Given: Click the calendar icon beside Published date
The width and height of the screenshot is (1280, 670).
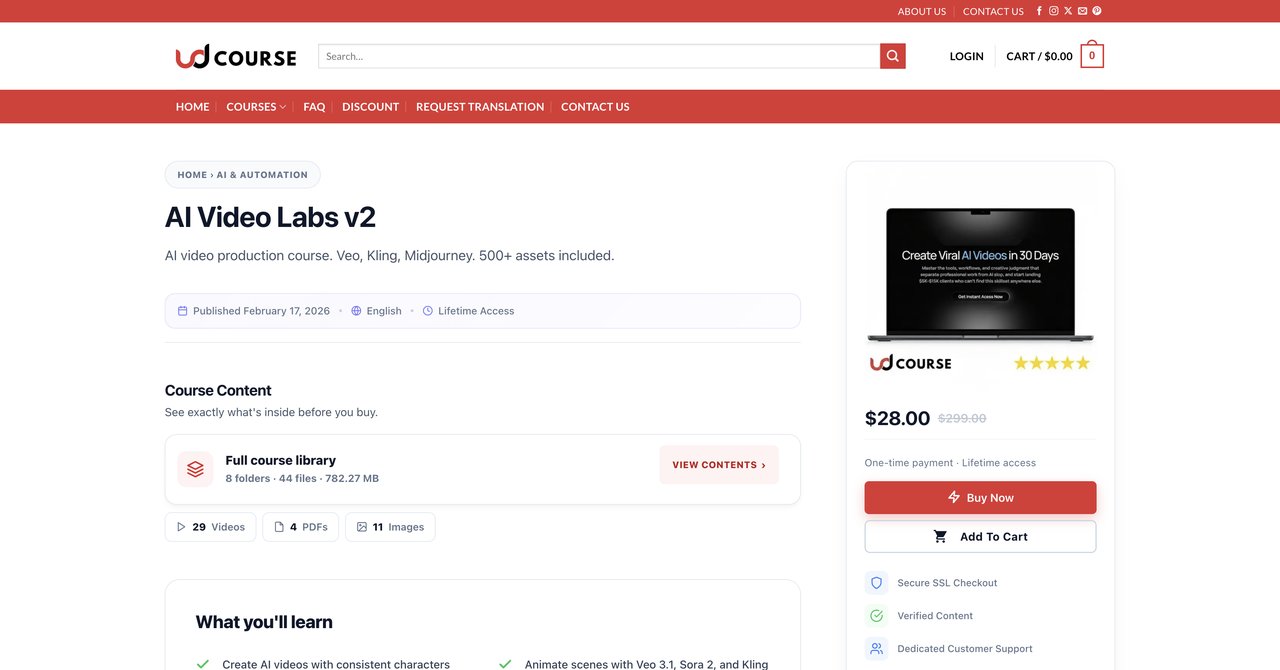Looking at the screenshot, I should pos(183,311).
